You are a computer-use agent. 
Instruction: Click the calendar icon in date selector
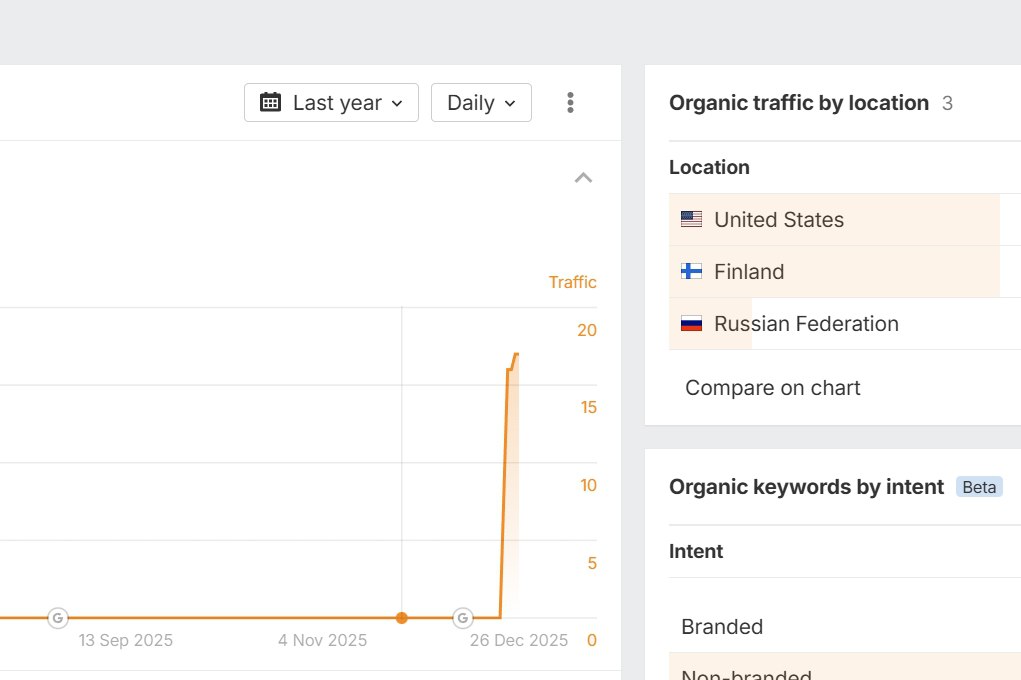pyautogui.click(x=270, y=102)
